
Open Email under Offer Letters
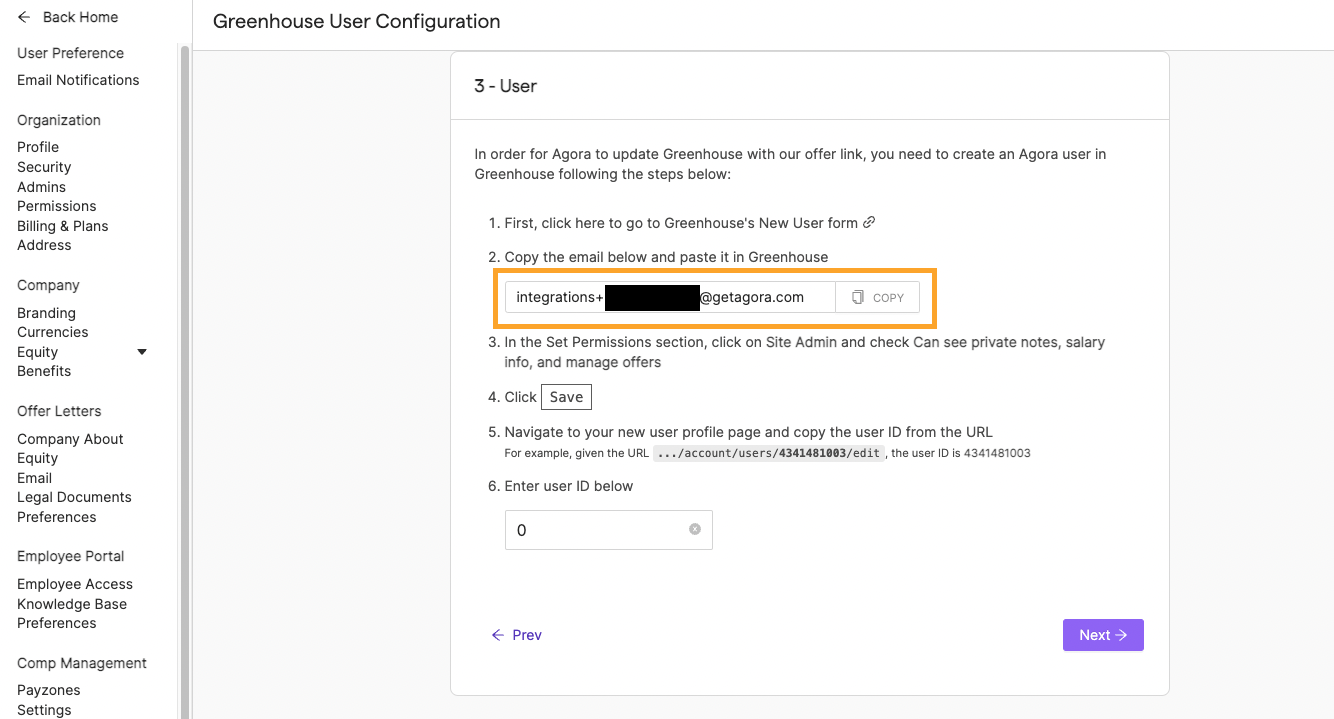pyautogui.click(x=34, y=478)
